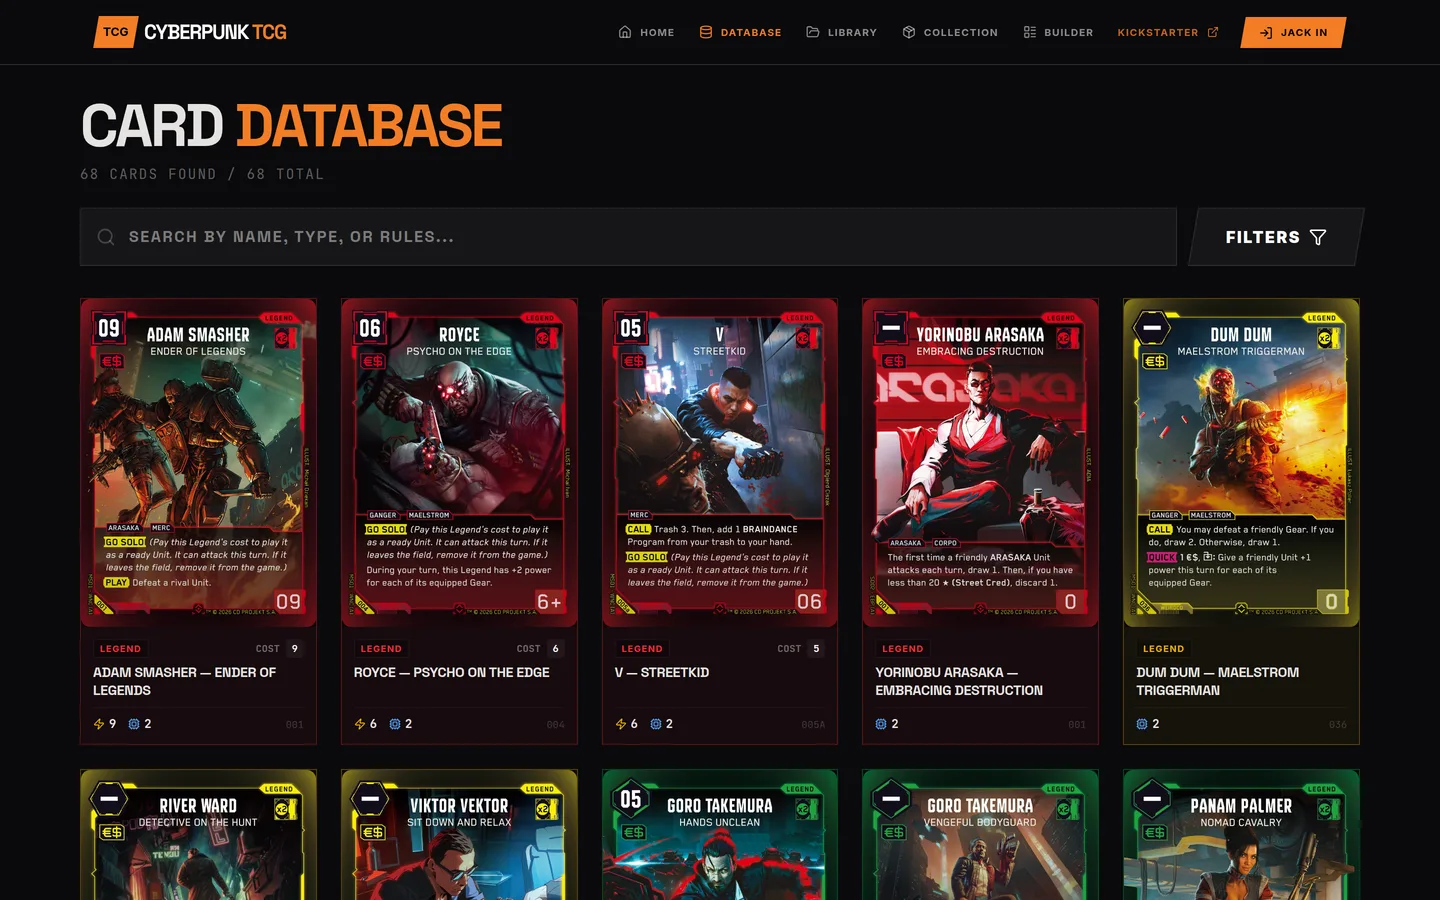Viewport: 1440px width, 900px height.
Task: Click the TCG logo badge
Action: coord(116,32)
